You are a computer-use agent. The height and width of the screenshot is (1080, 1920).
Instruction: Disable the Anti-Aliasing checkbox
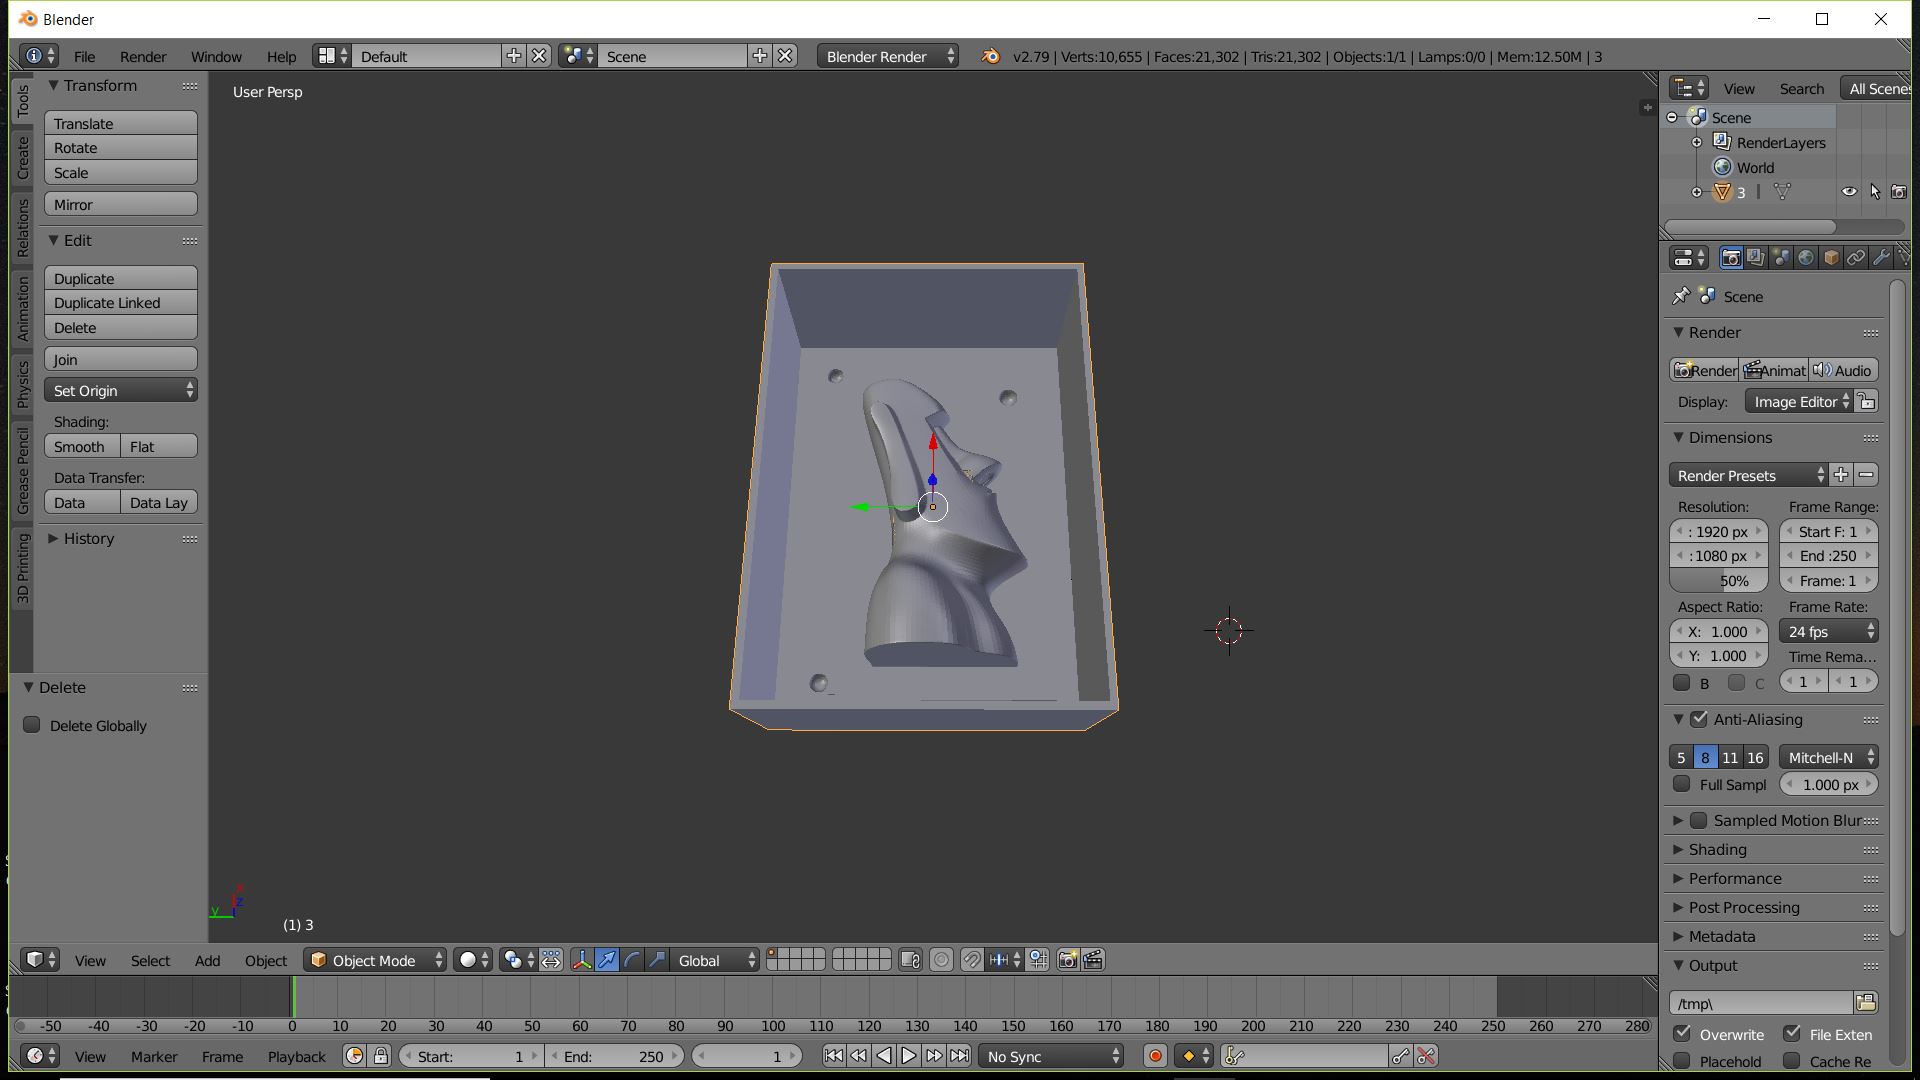tap(1699, 719)
